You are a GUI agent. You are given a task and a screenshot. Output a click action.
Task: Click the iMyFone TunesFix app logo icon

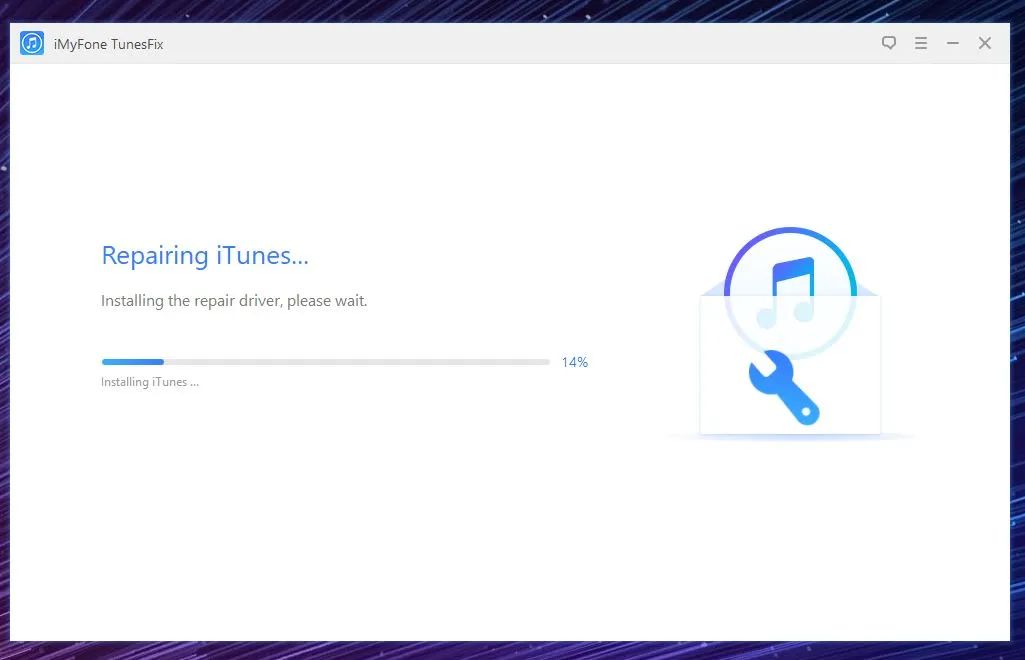coord(32,44)
